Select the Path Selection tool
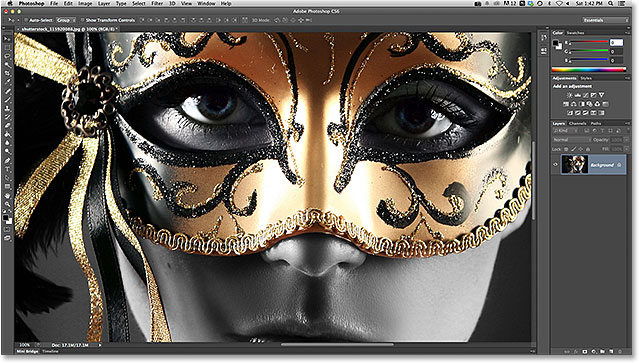639x363 pixels. (x=7, y=178)
